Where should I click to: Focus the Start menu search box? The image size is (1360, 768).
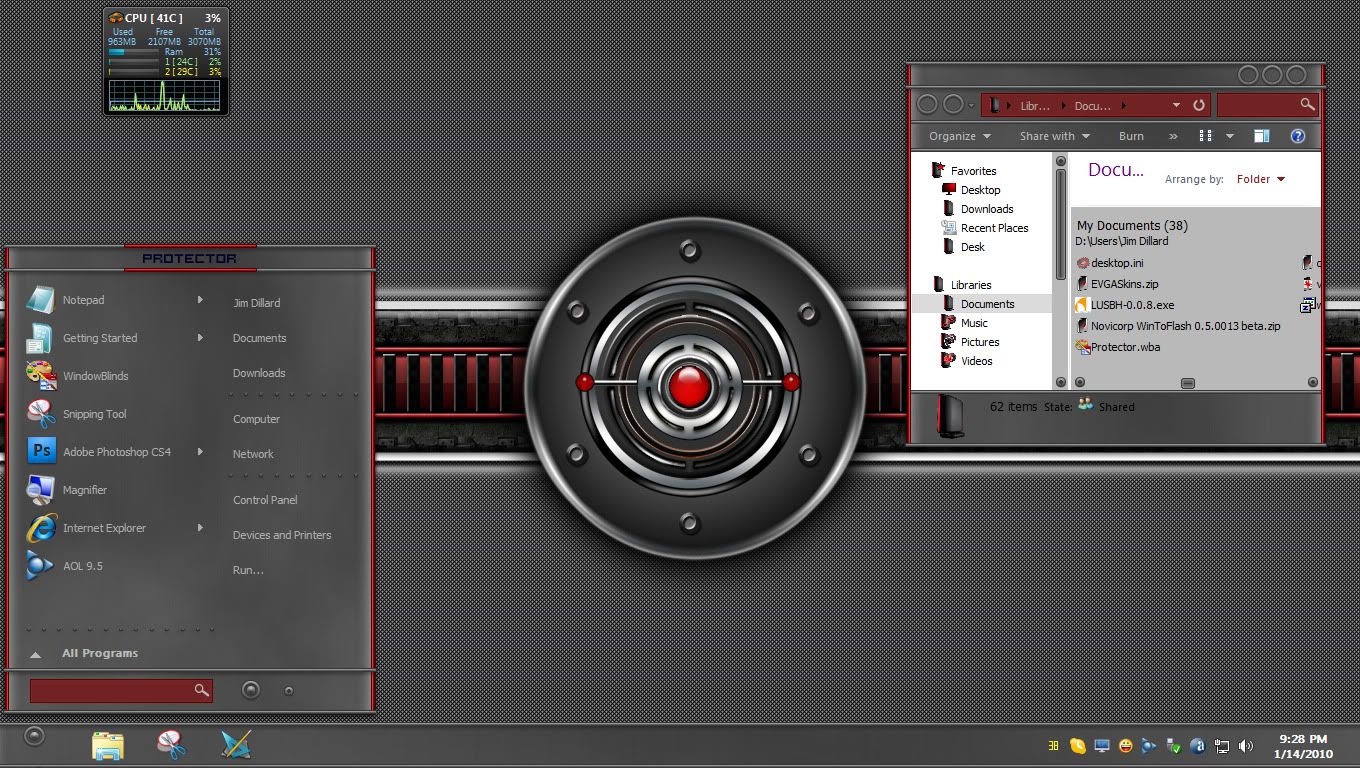point(121,690)
